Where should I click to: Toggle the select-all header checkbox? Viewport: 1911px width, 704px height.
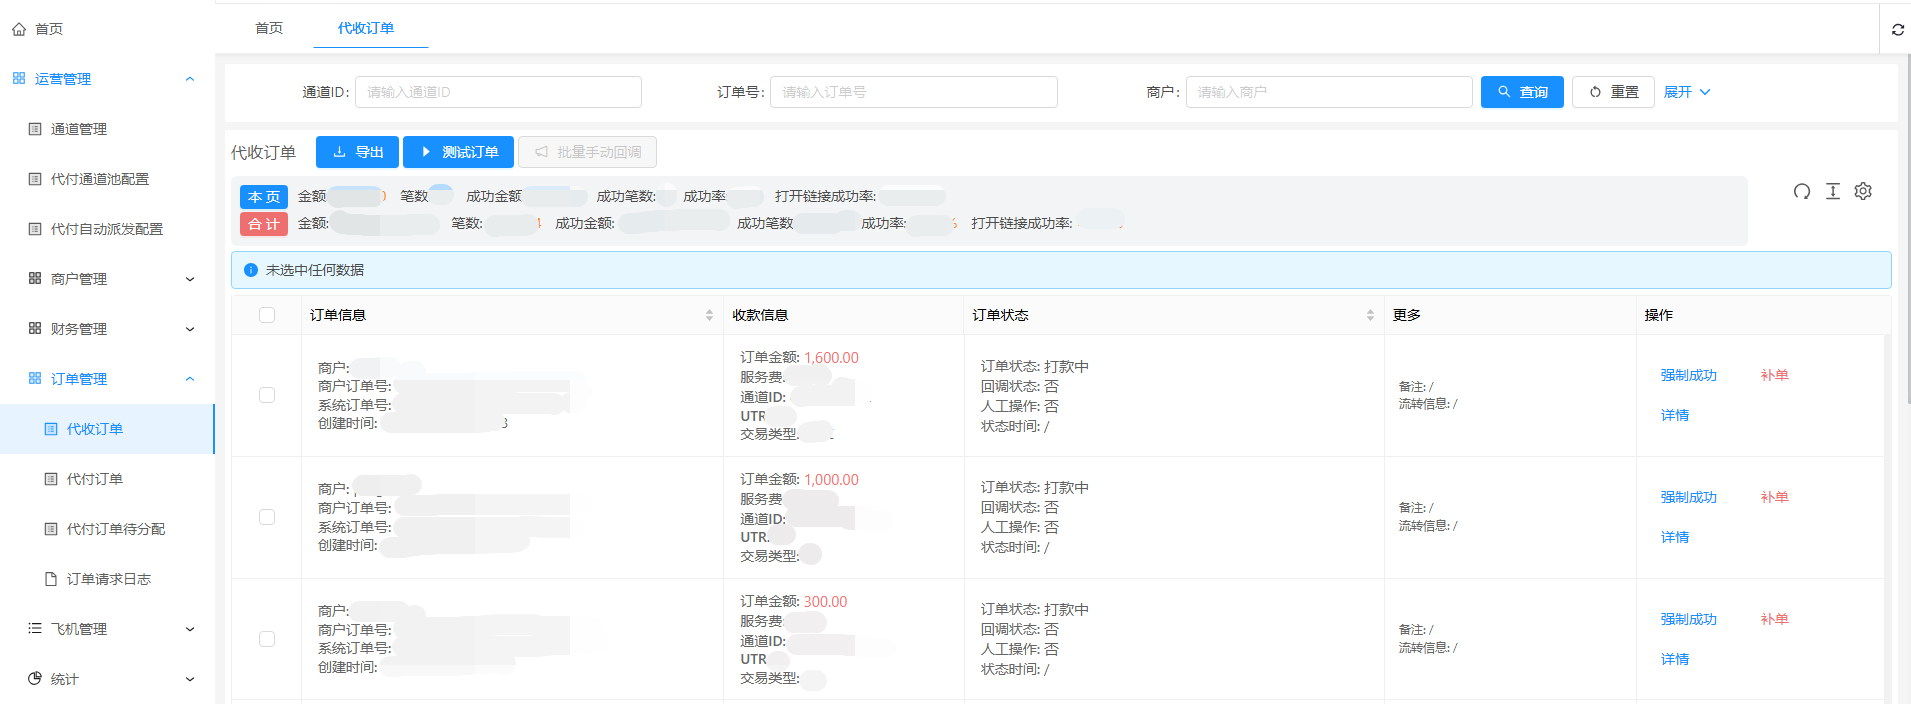(x=267, y=315)
